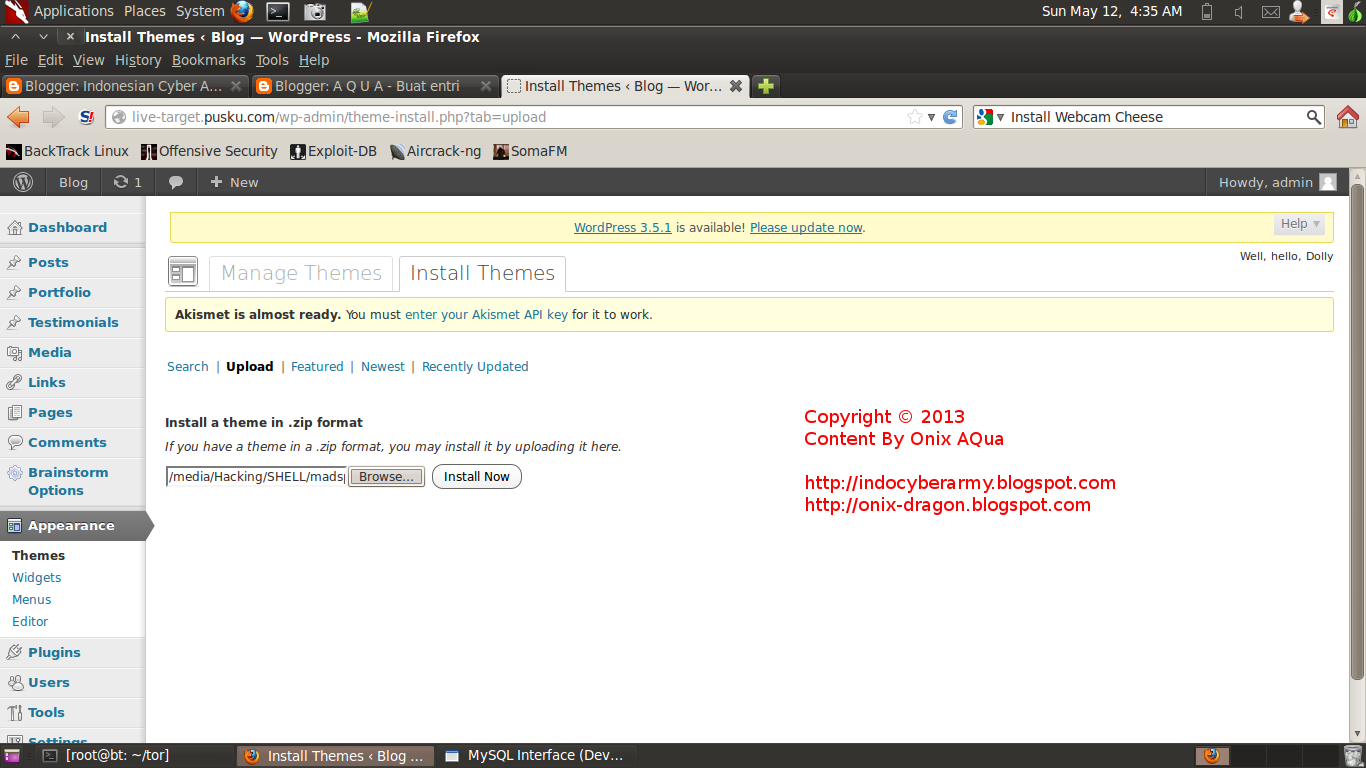
Task: Open screenshot camera icon in top panel
Action: pyautogui.click(x=315, y=12)
